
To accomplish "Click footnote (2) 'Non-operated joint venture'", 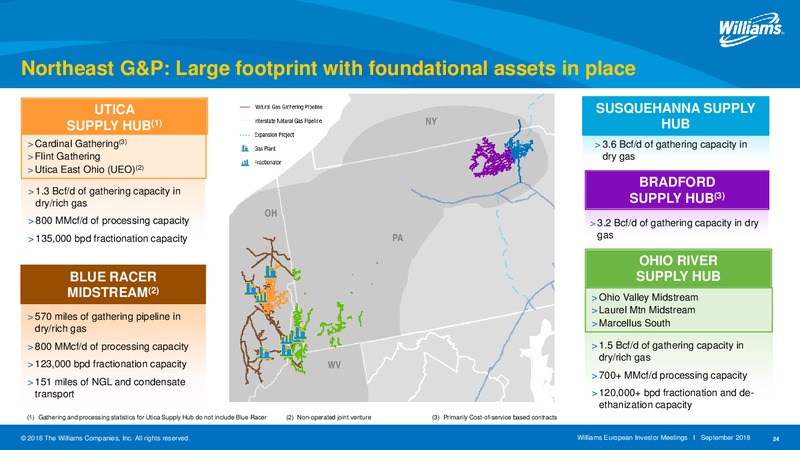I will 329,417.
